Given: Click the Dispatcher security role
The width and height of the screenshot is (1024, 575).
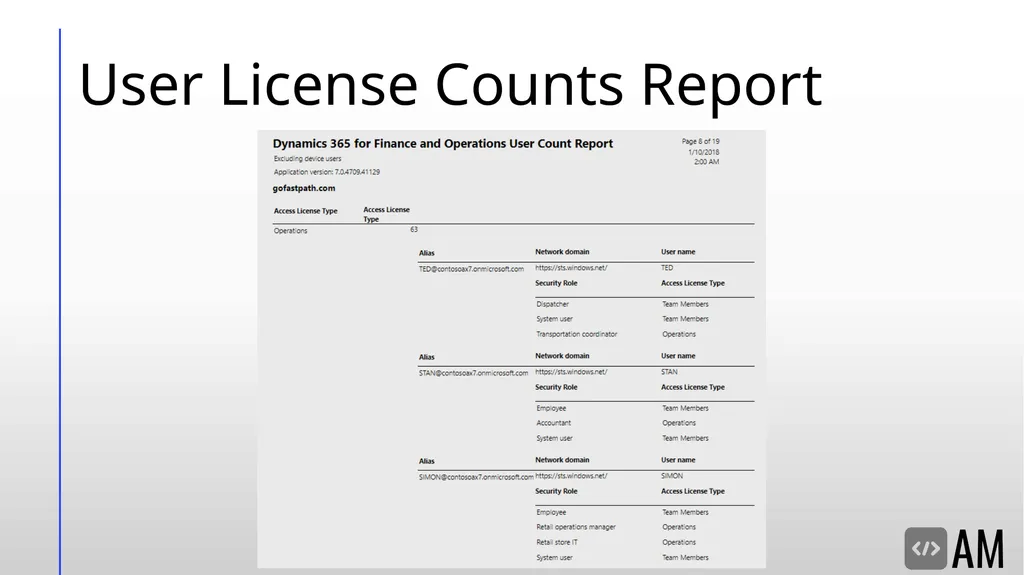Looking at the screenshot, I should coord(552,304).
